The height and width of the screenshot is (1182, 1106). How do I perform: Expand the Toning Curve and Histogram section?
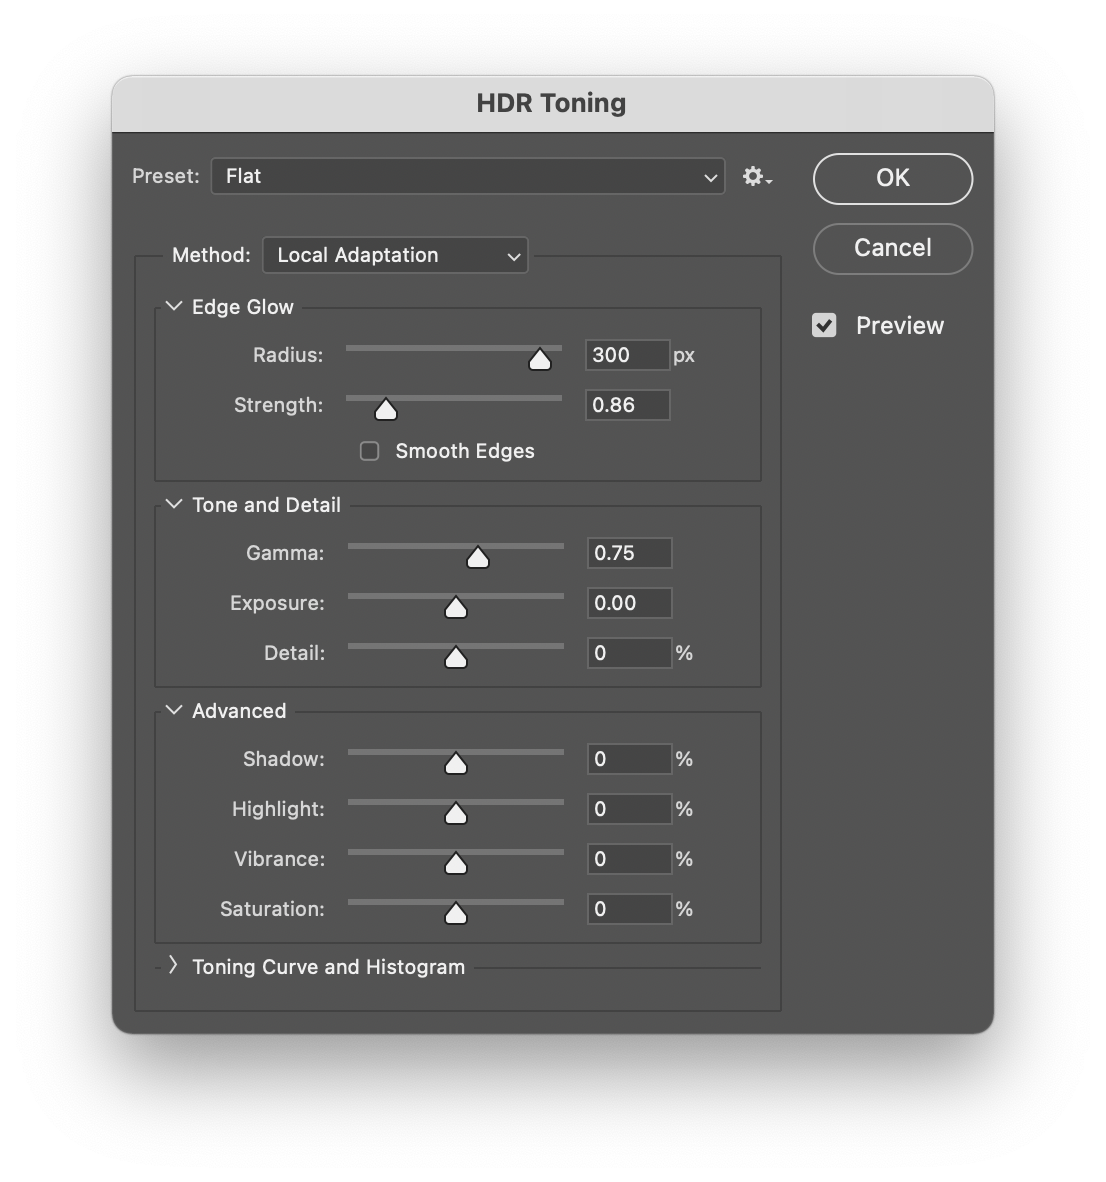tap(173, 966)
